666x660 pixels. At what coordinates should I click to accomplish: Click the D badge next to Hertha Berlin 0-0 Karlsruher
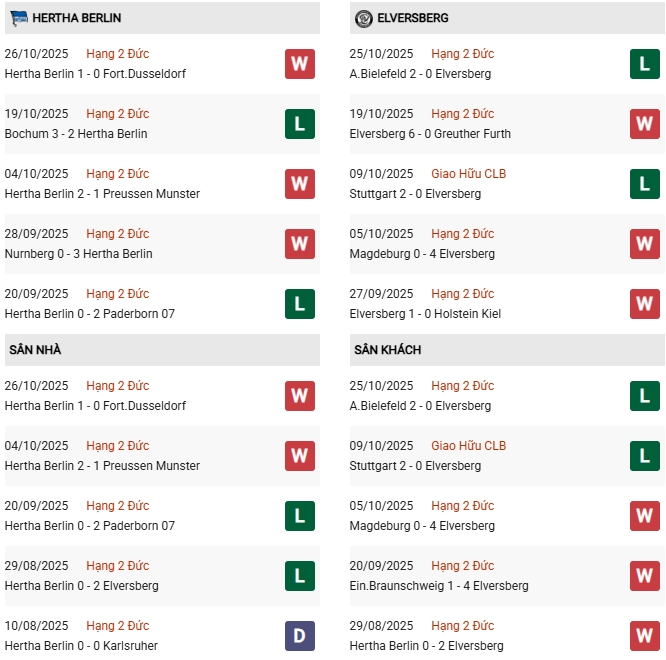pos(299,636)
